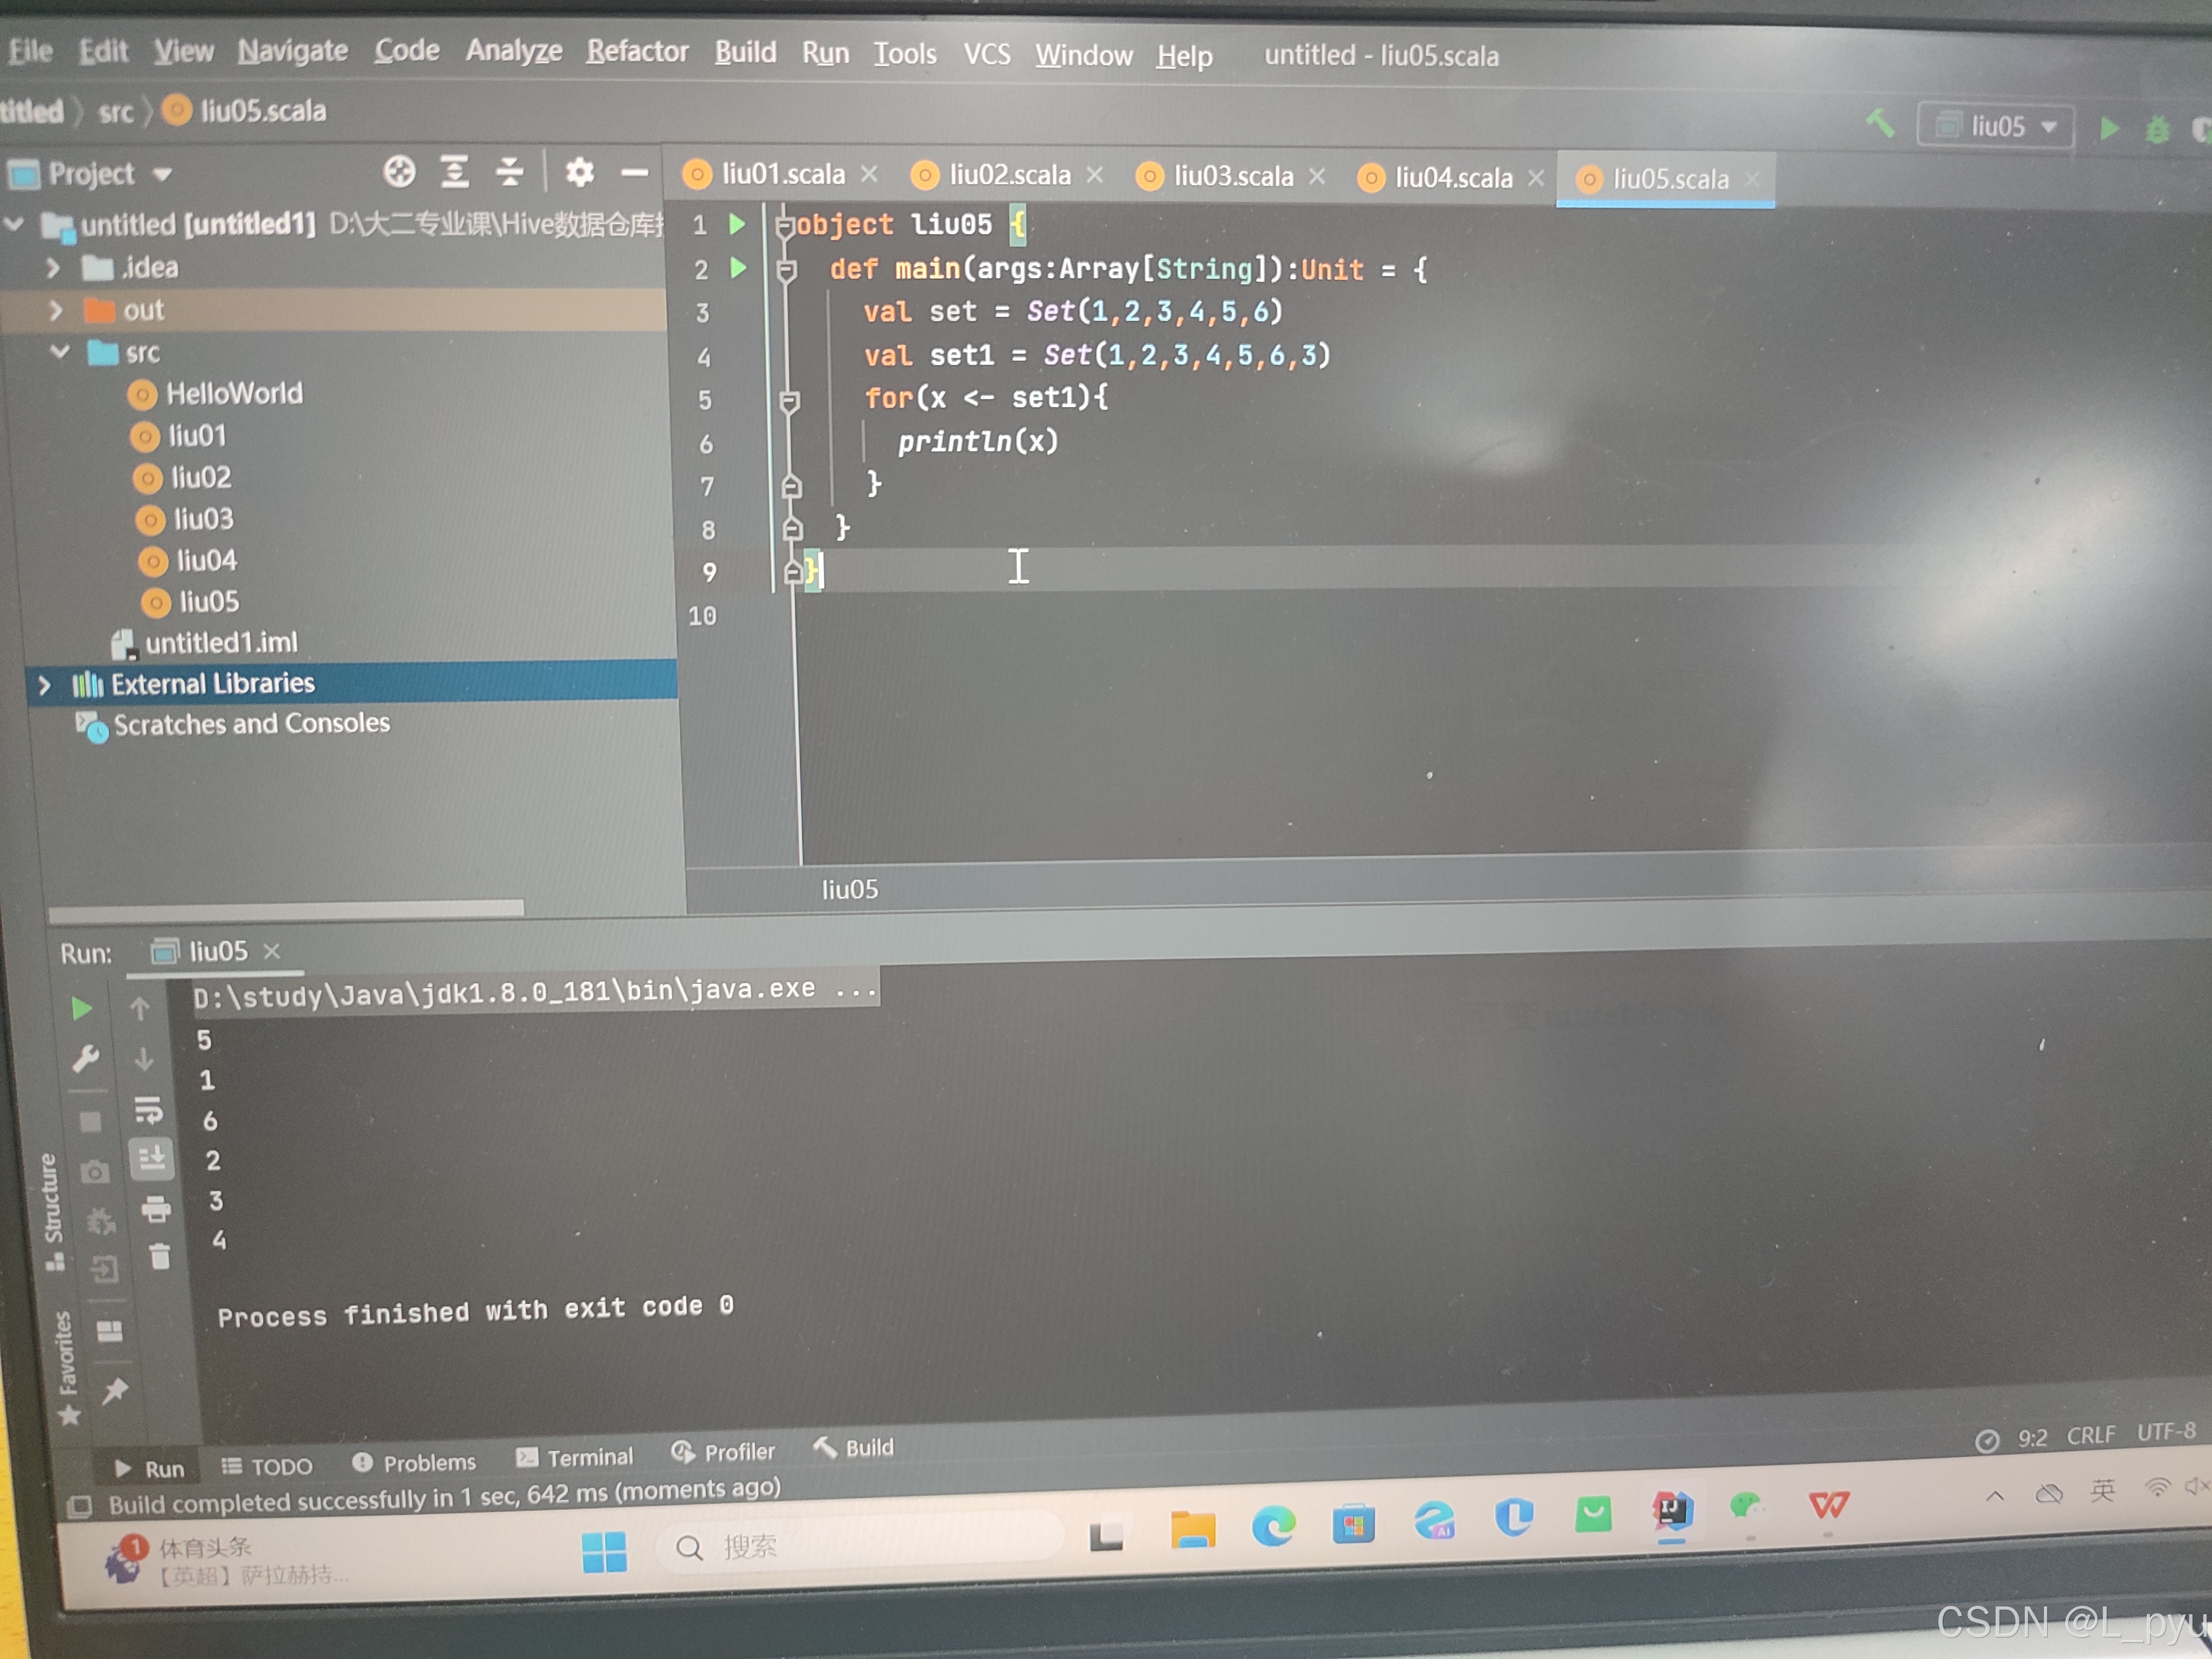This screenshot has height=1659, width=2212.
Task: Open the Refactor menu
Action: 637,51
